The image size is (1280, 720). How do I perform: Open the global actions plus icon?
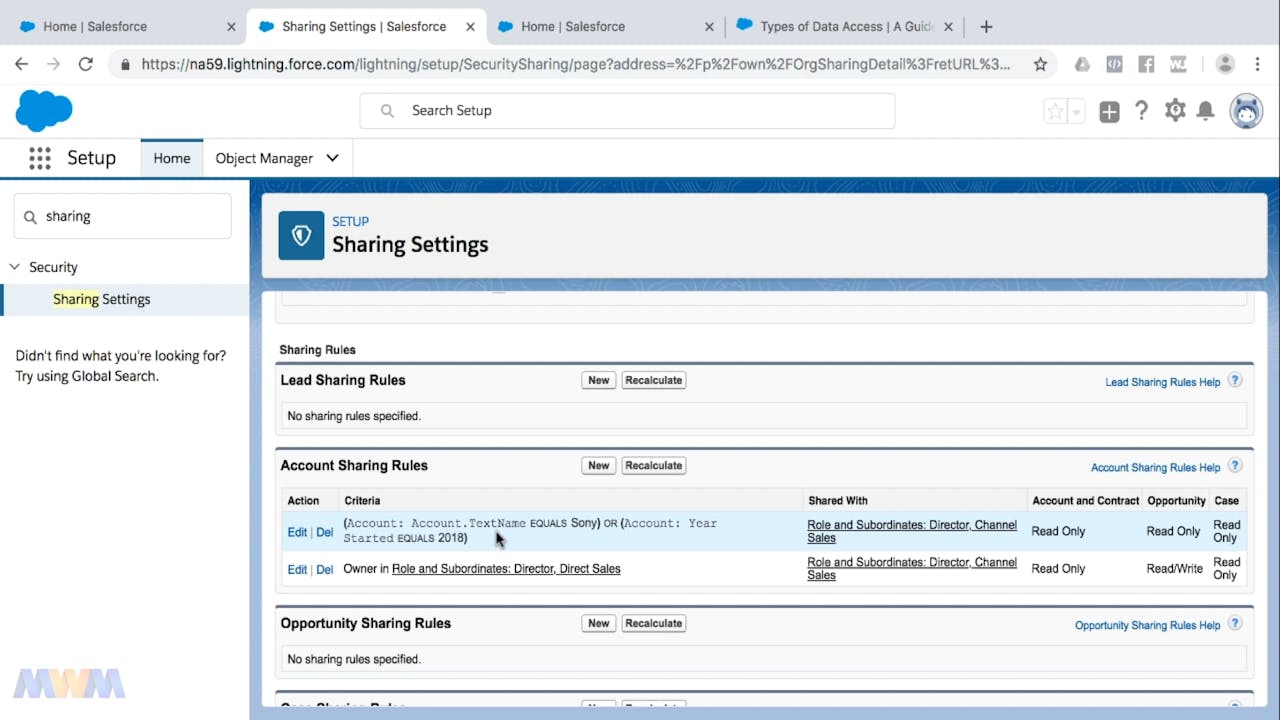(x=1109, y=112)
